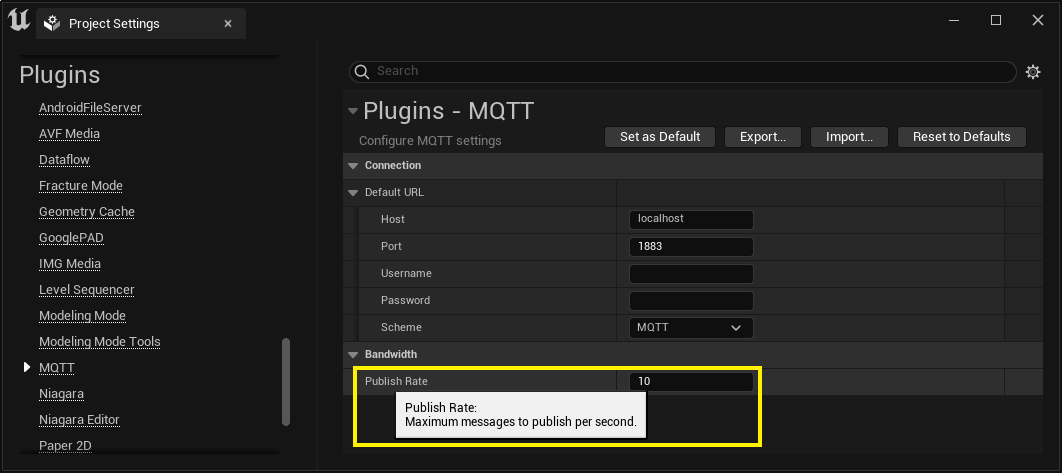This screenshot has width=1062, height=473.
Task: Click the sidebar vertical scrollbar thumb
Action: coord(286,382)
